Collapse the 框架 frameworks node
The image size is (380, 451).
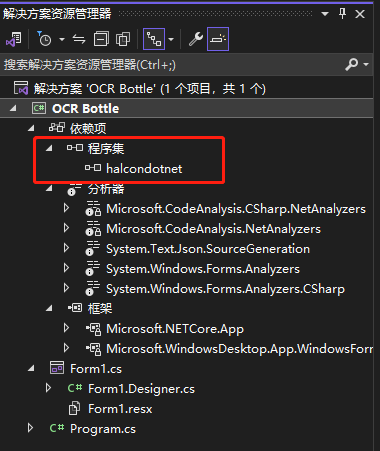(49, 308)
